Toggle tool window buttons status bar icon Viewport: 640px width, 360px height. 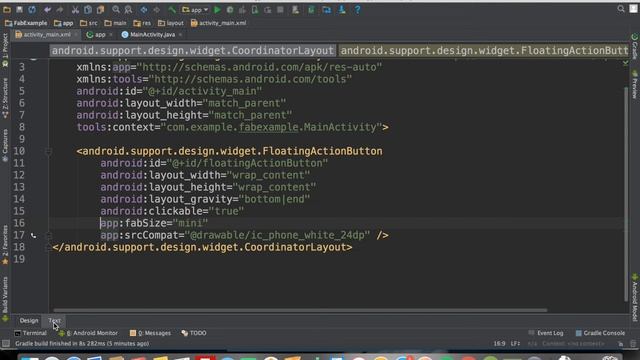(x=5, y=344)
